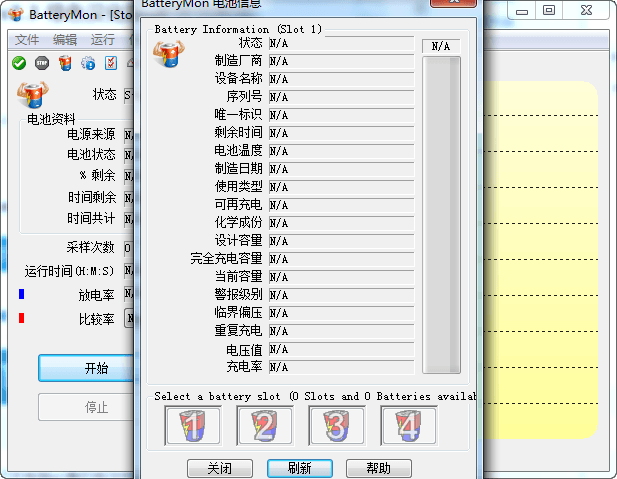The width and height of the screenshot is (617, 479).
Task: Open battery info via toolbar battery icon
Action: (65, 63)
